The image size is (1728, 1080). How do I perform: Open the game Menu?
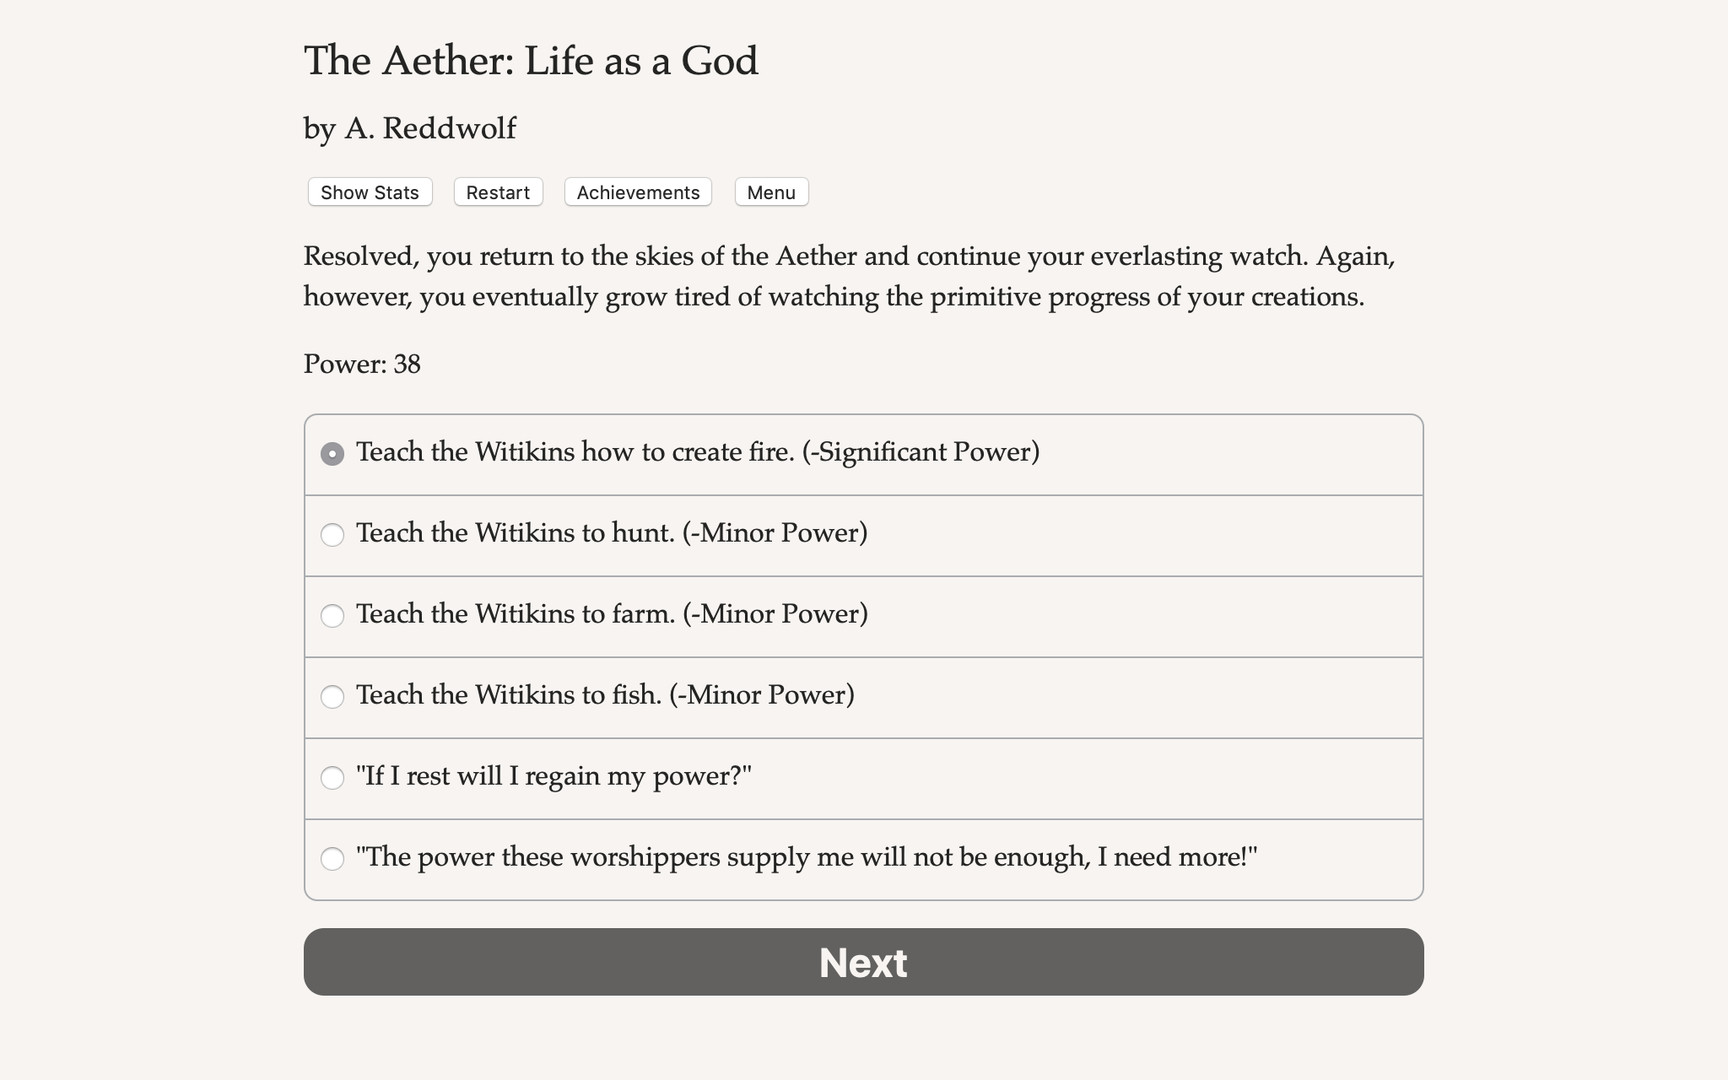[x=770, y=192]
